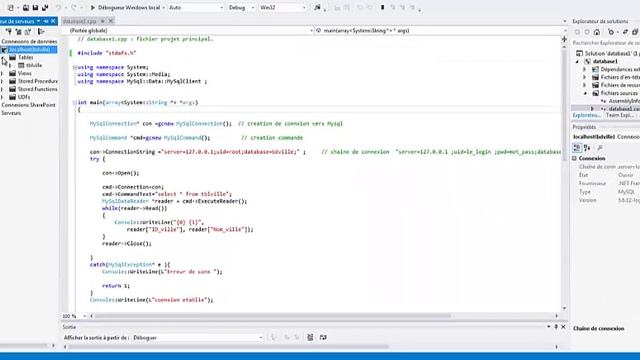Screen dimensions: 640x360
Task: Open the Déboguer output source dropdown
Action: 198,338
